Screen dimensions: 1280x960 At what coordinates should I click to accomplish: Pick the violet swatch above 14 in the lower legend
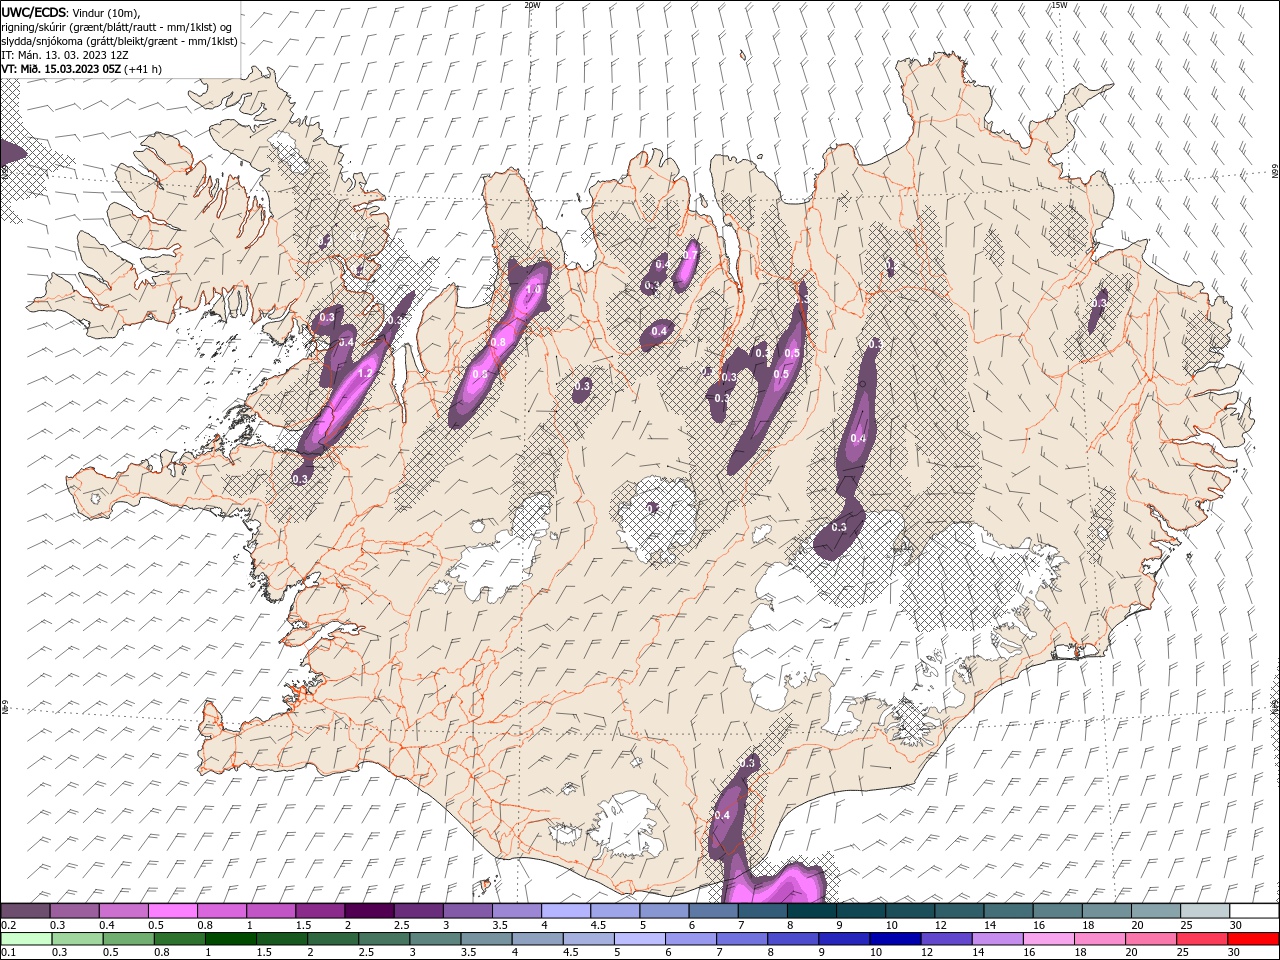pyautogui.click(x=996, y=939)
